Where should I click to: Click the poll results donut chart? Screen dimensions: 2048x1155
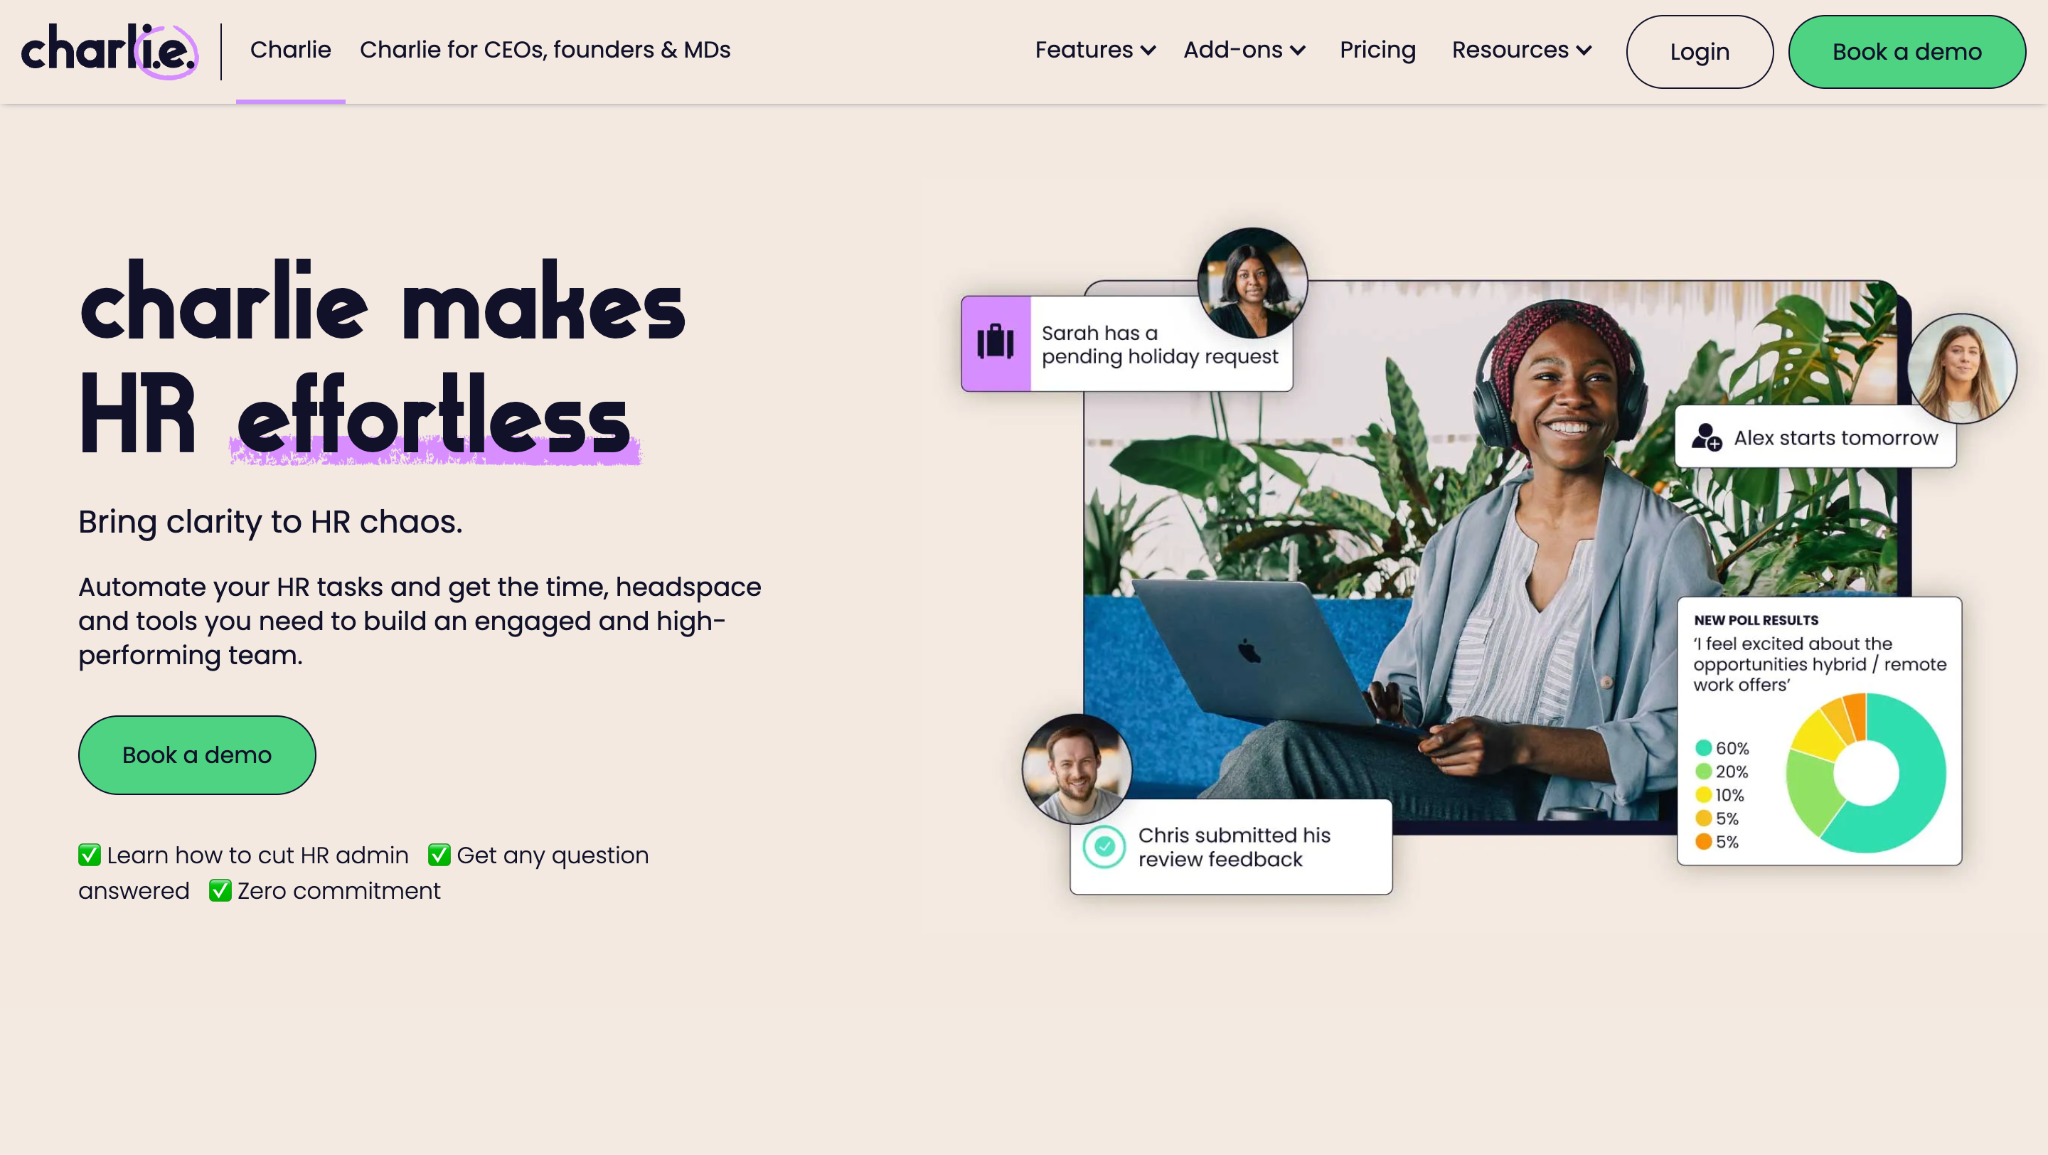pyautogui.click(x=1865, y=772)
